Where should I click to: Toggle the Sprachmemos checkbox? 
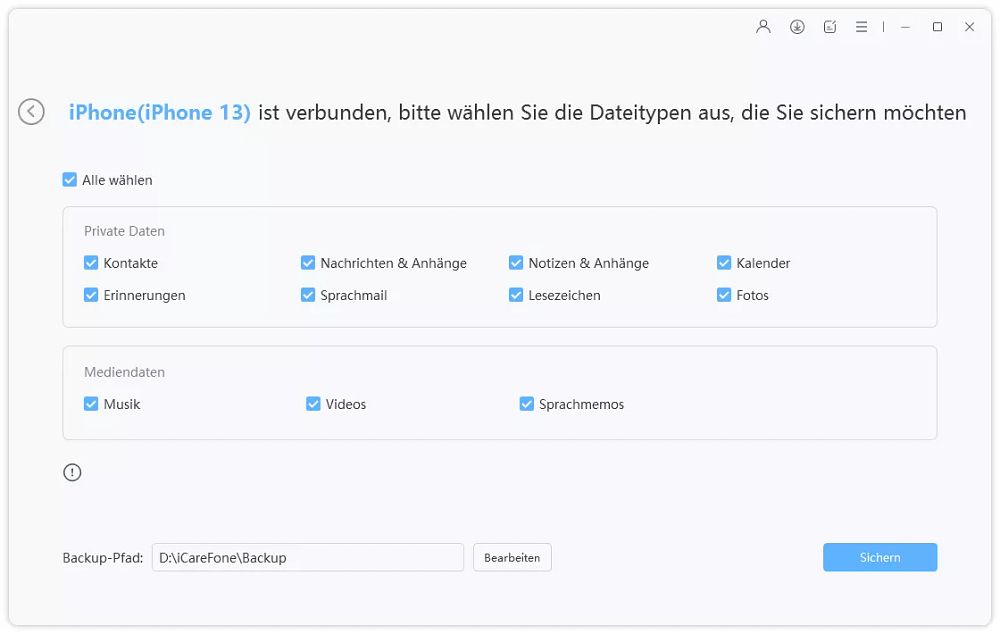point(526,404)
